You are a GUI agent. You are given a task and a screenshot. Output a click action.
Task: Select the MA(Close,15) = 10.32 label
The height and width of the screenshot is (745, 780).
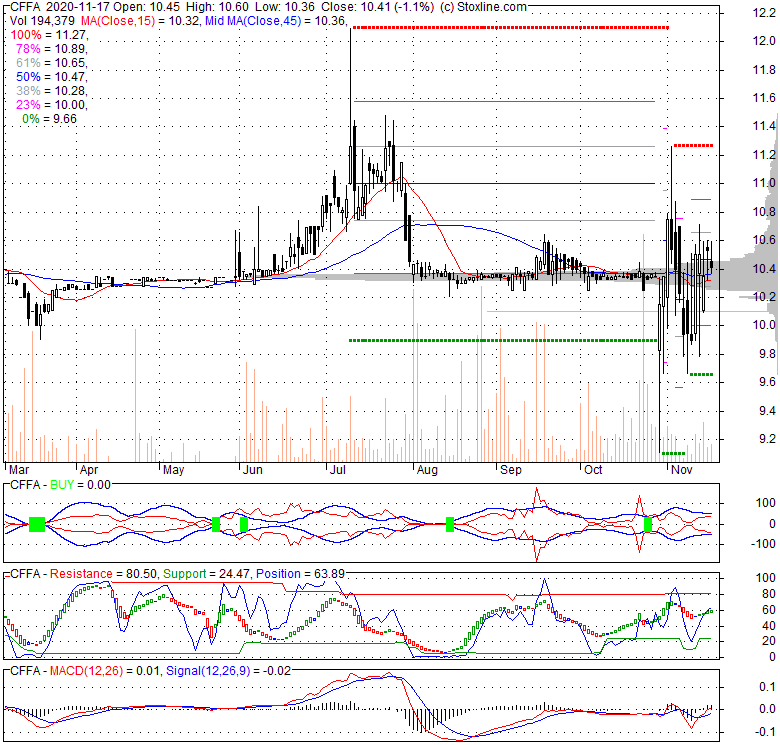click(140, 21)
